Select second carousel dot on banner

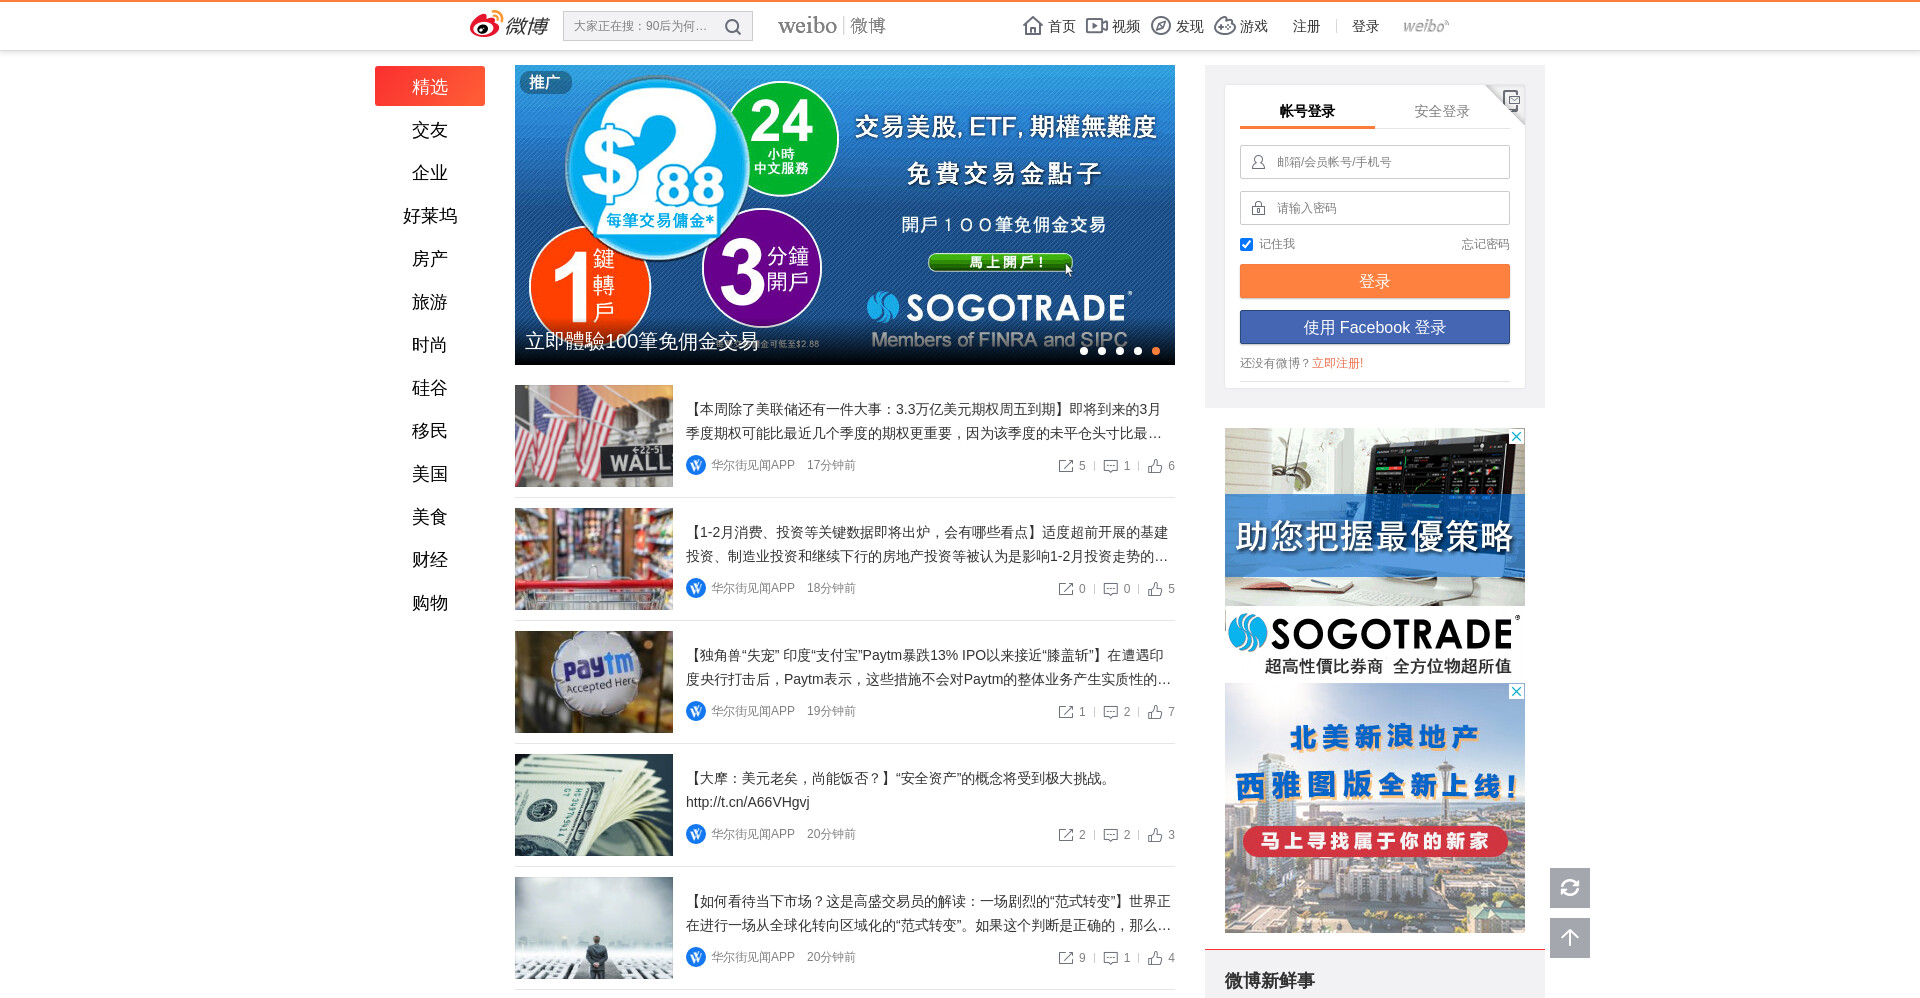[1102, 351]
